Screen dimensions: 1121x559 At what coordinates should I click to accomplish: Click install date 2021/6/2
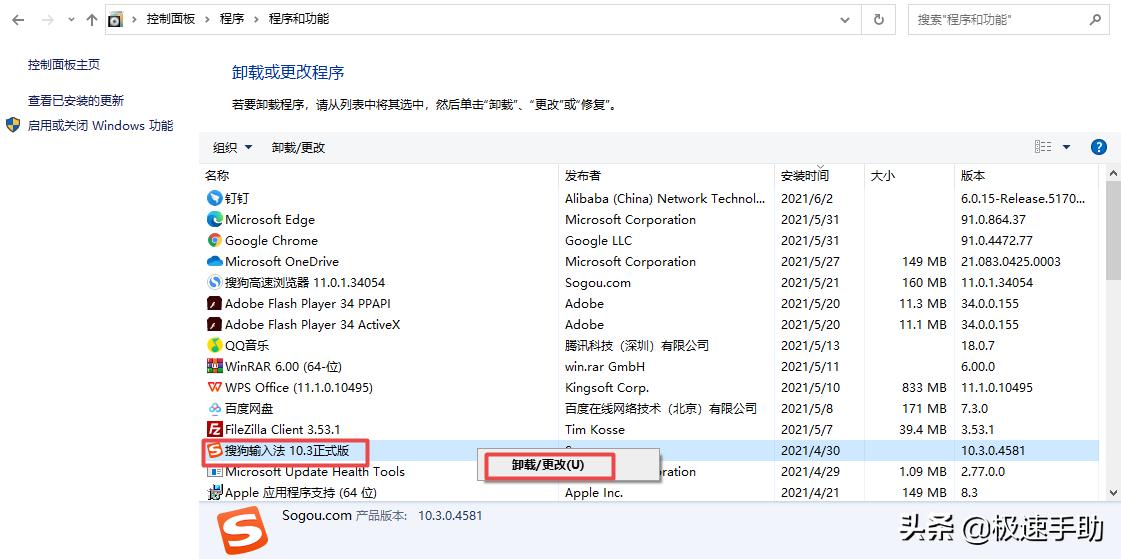(x=806, y=199)
